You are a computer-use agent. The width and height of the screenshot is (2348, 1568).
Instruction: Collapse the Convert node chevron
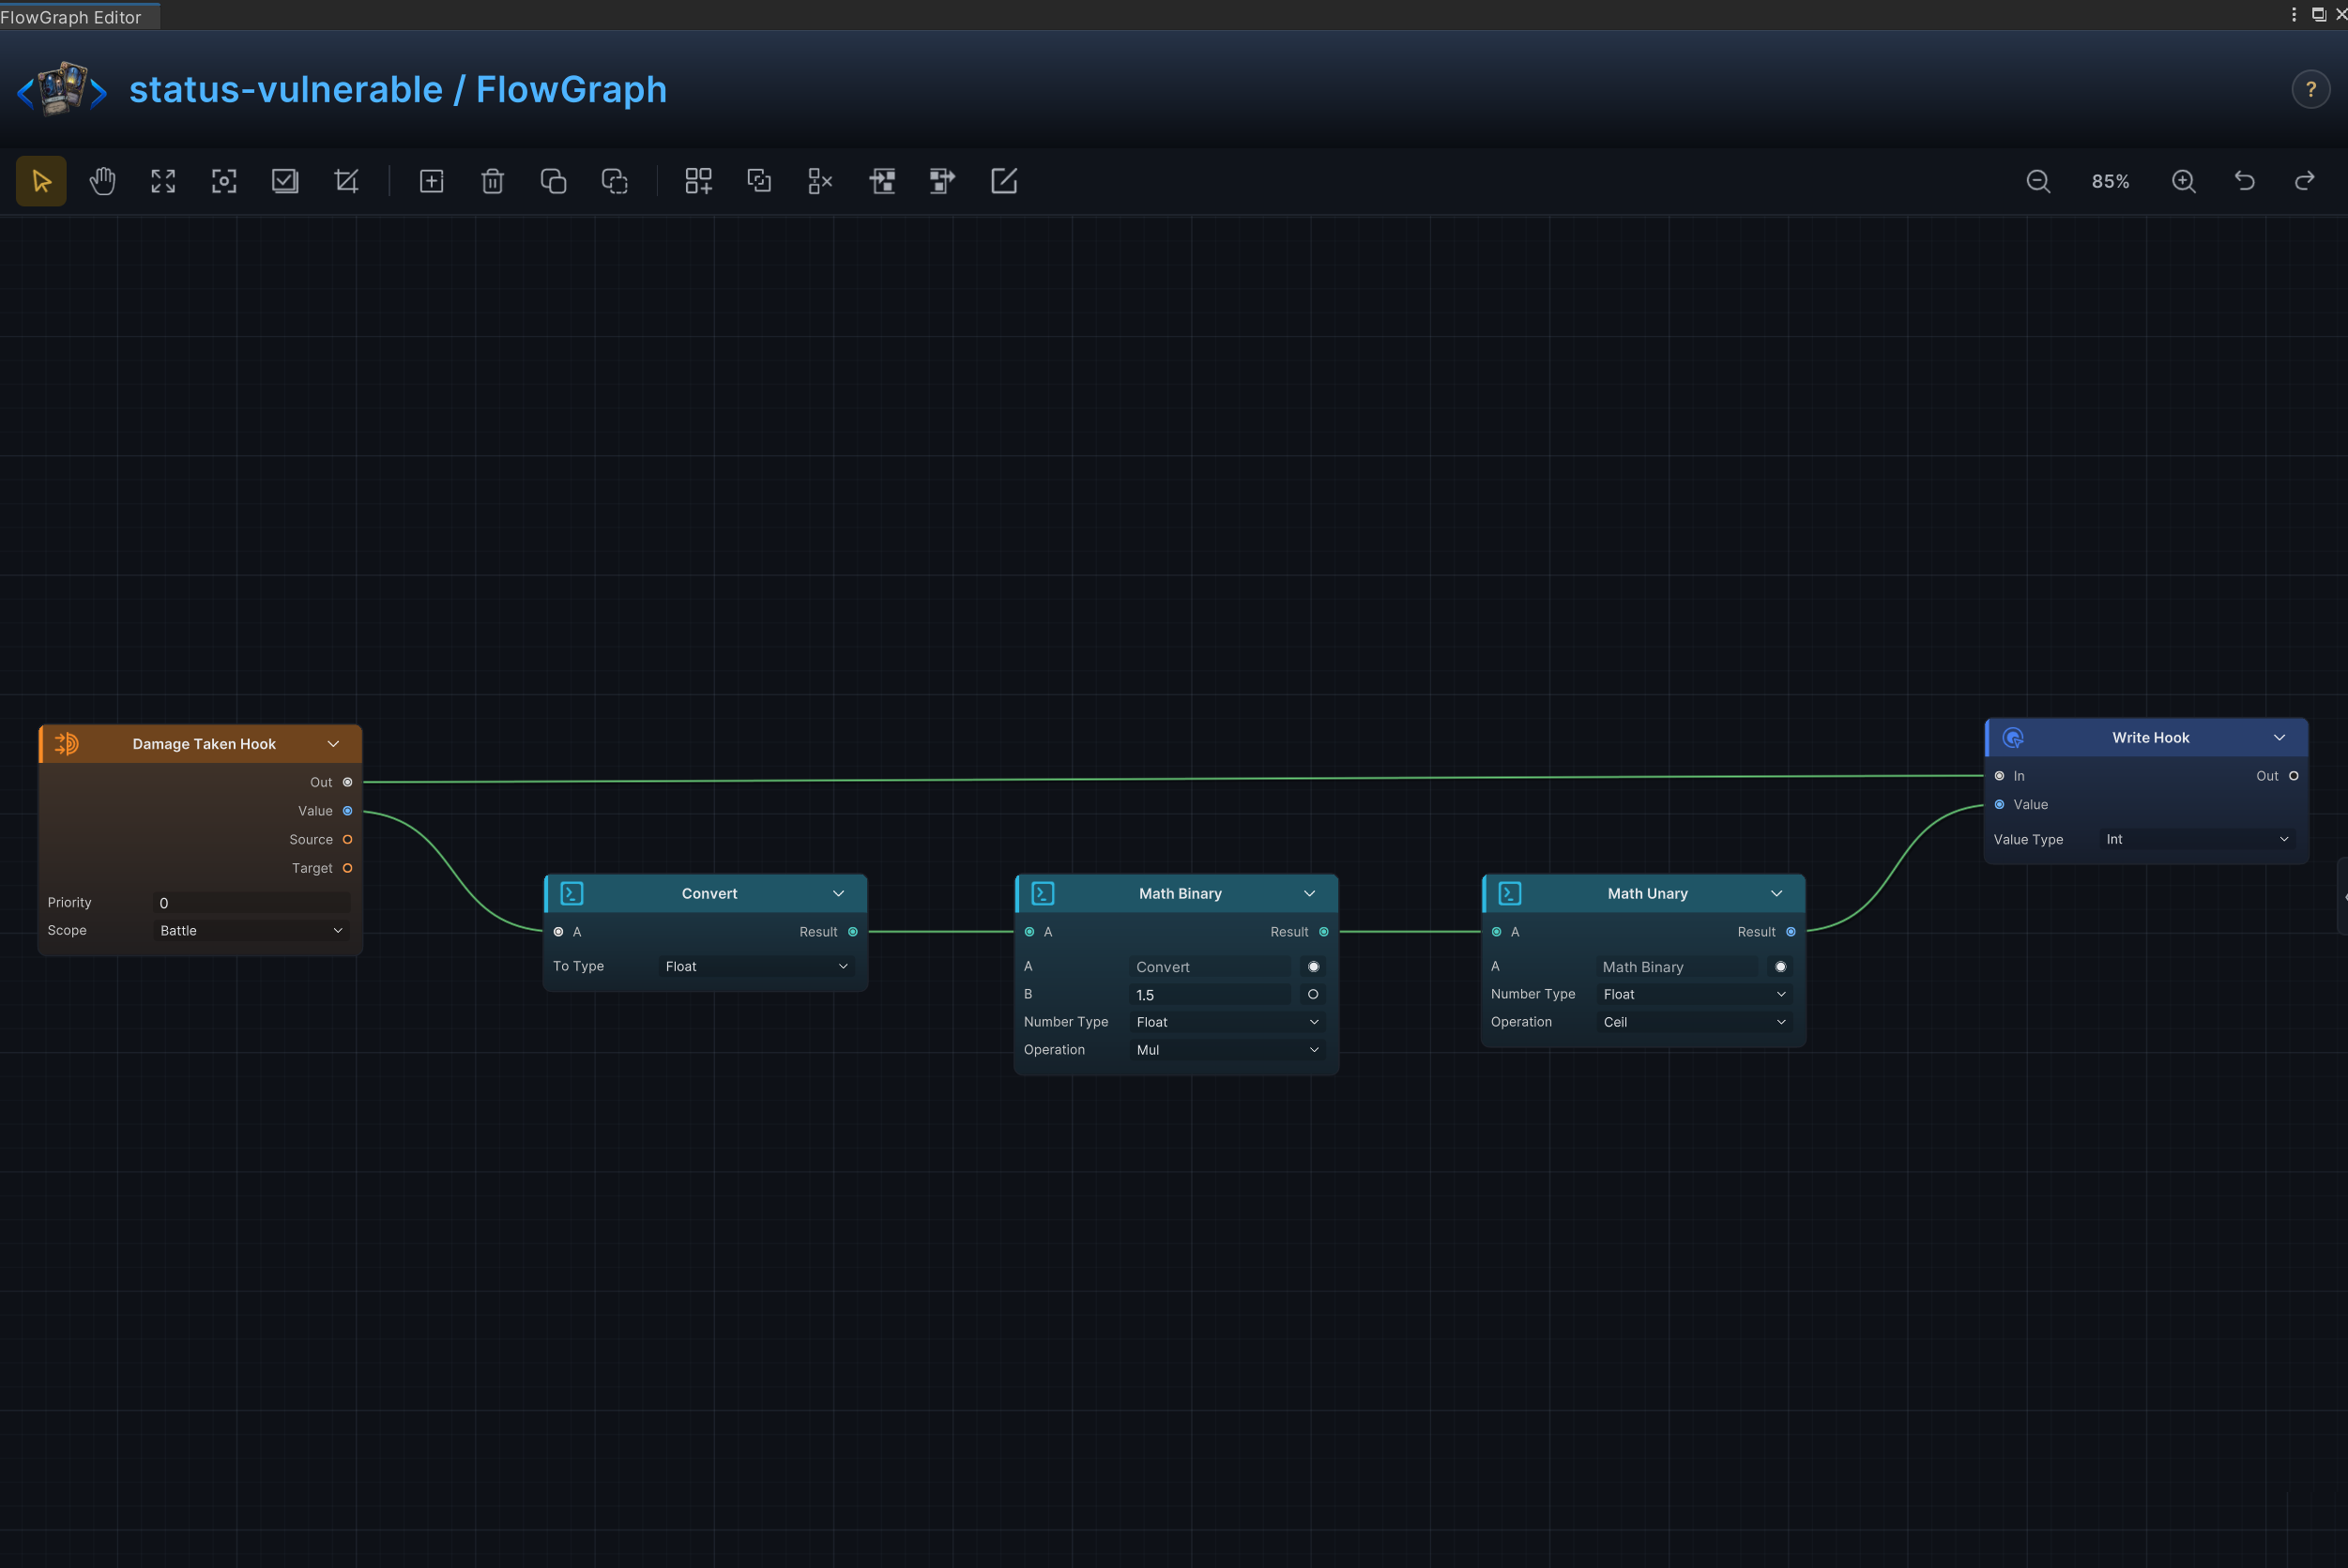click(x=839, y=893)
